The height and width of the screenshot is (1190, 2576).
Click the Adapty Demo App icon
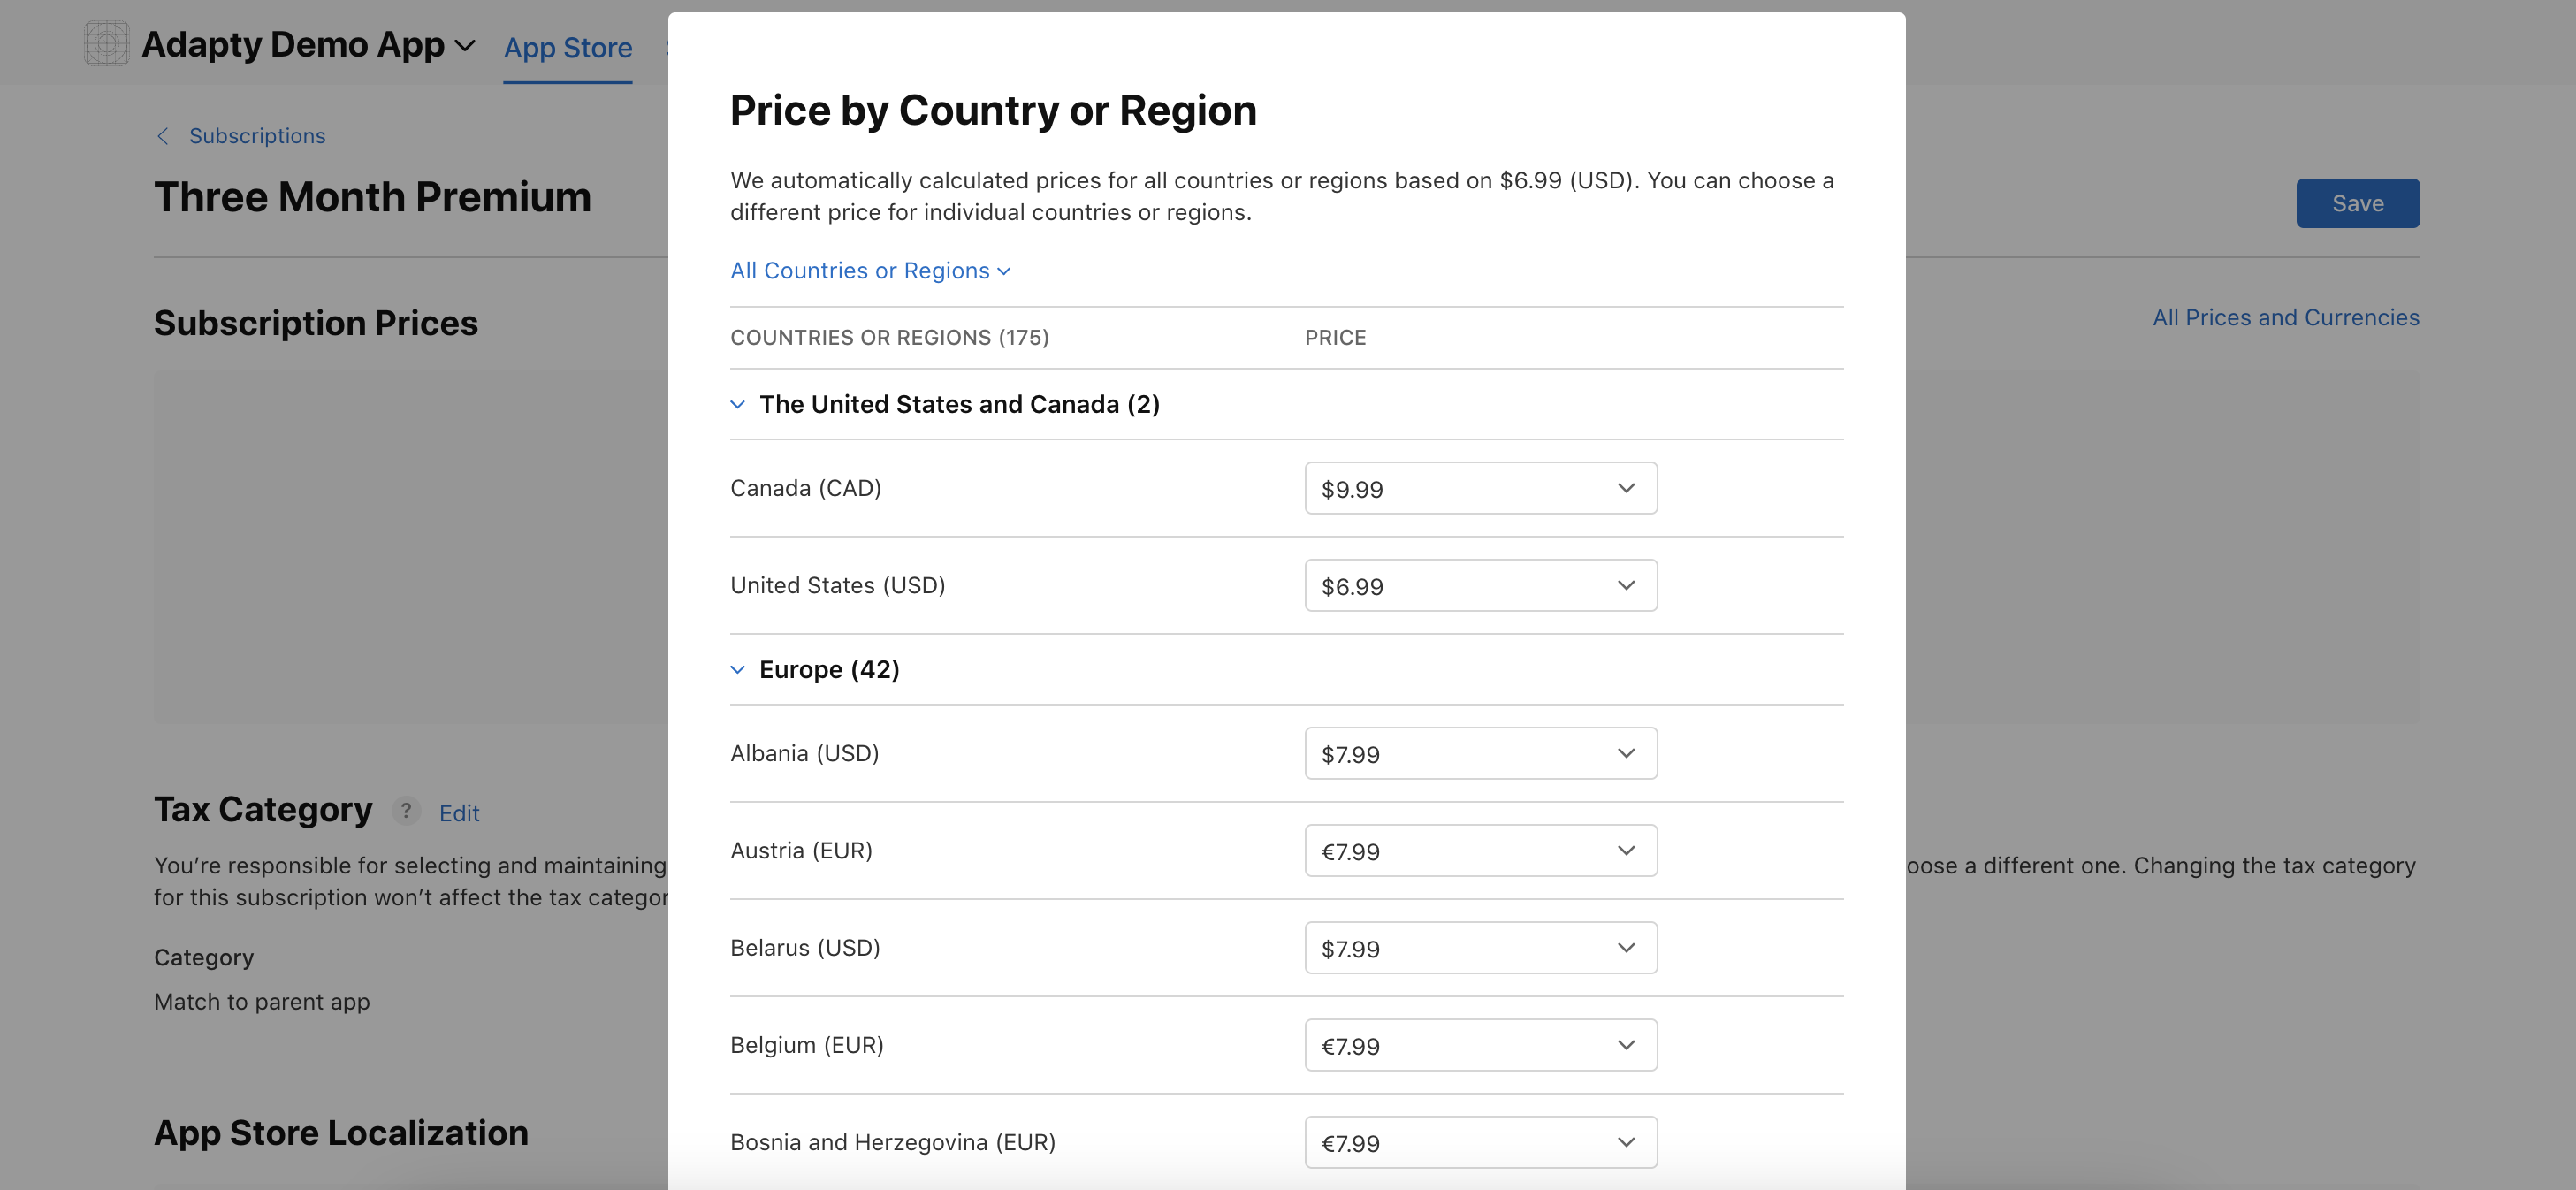click(106, 44)
